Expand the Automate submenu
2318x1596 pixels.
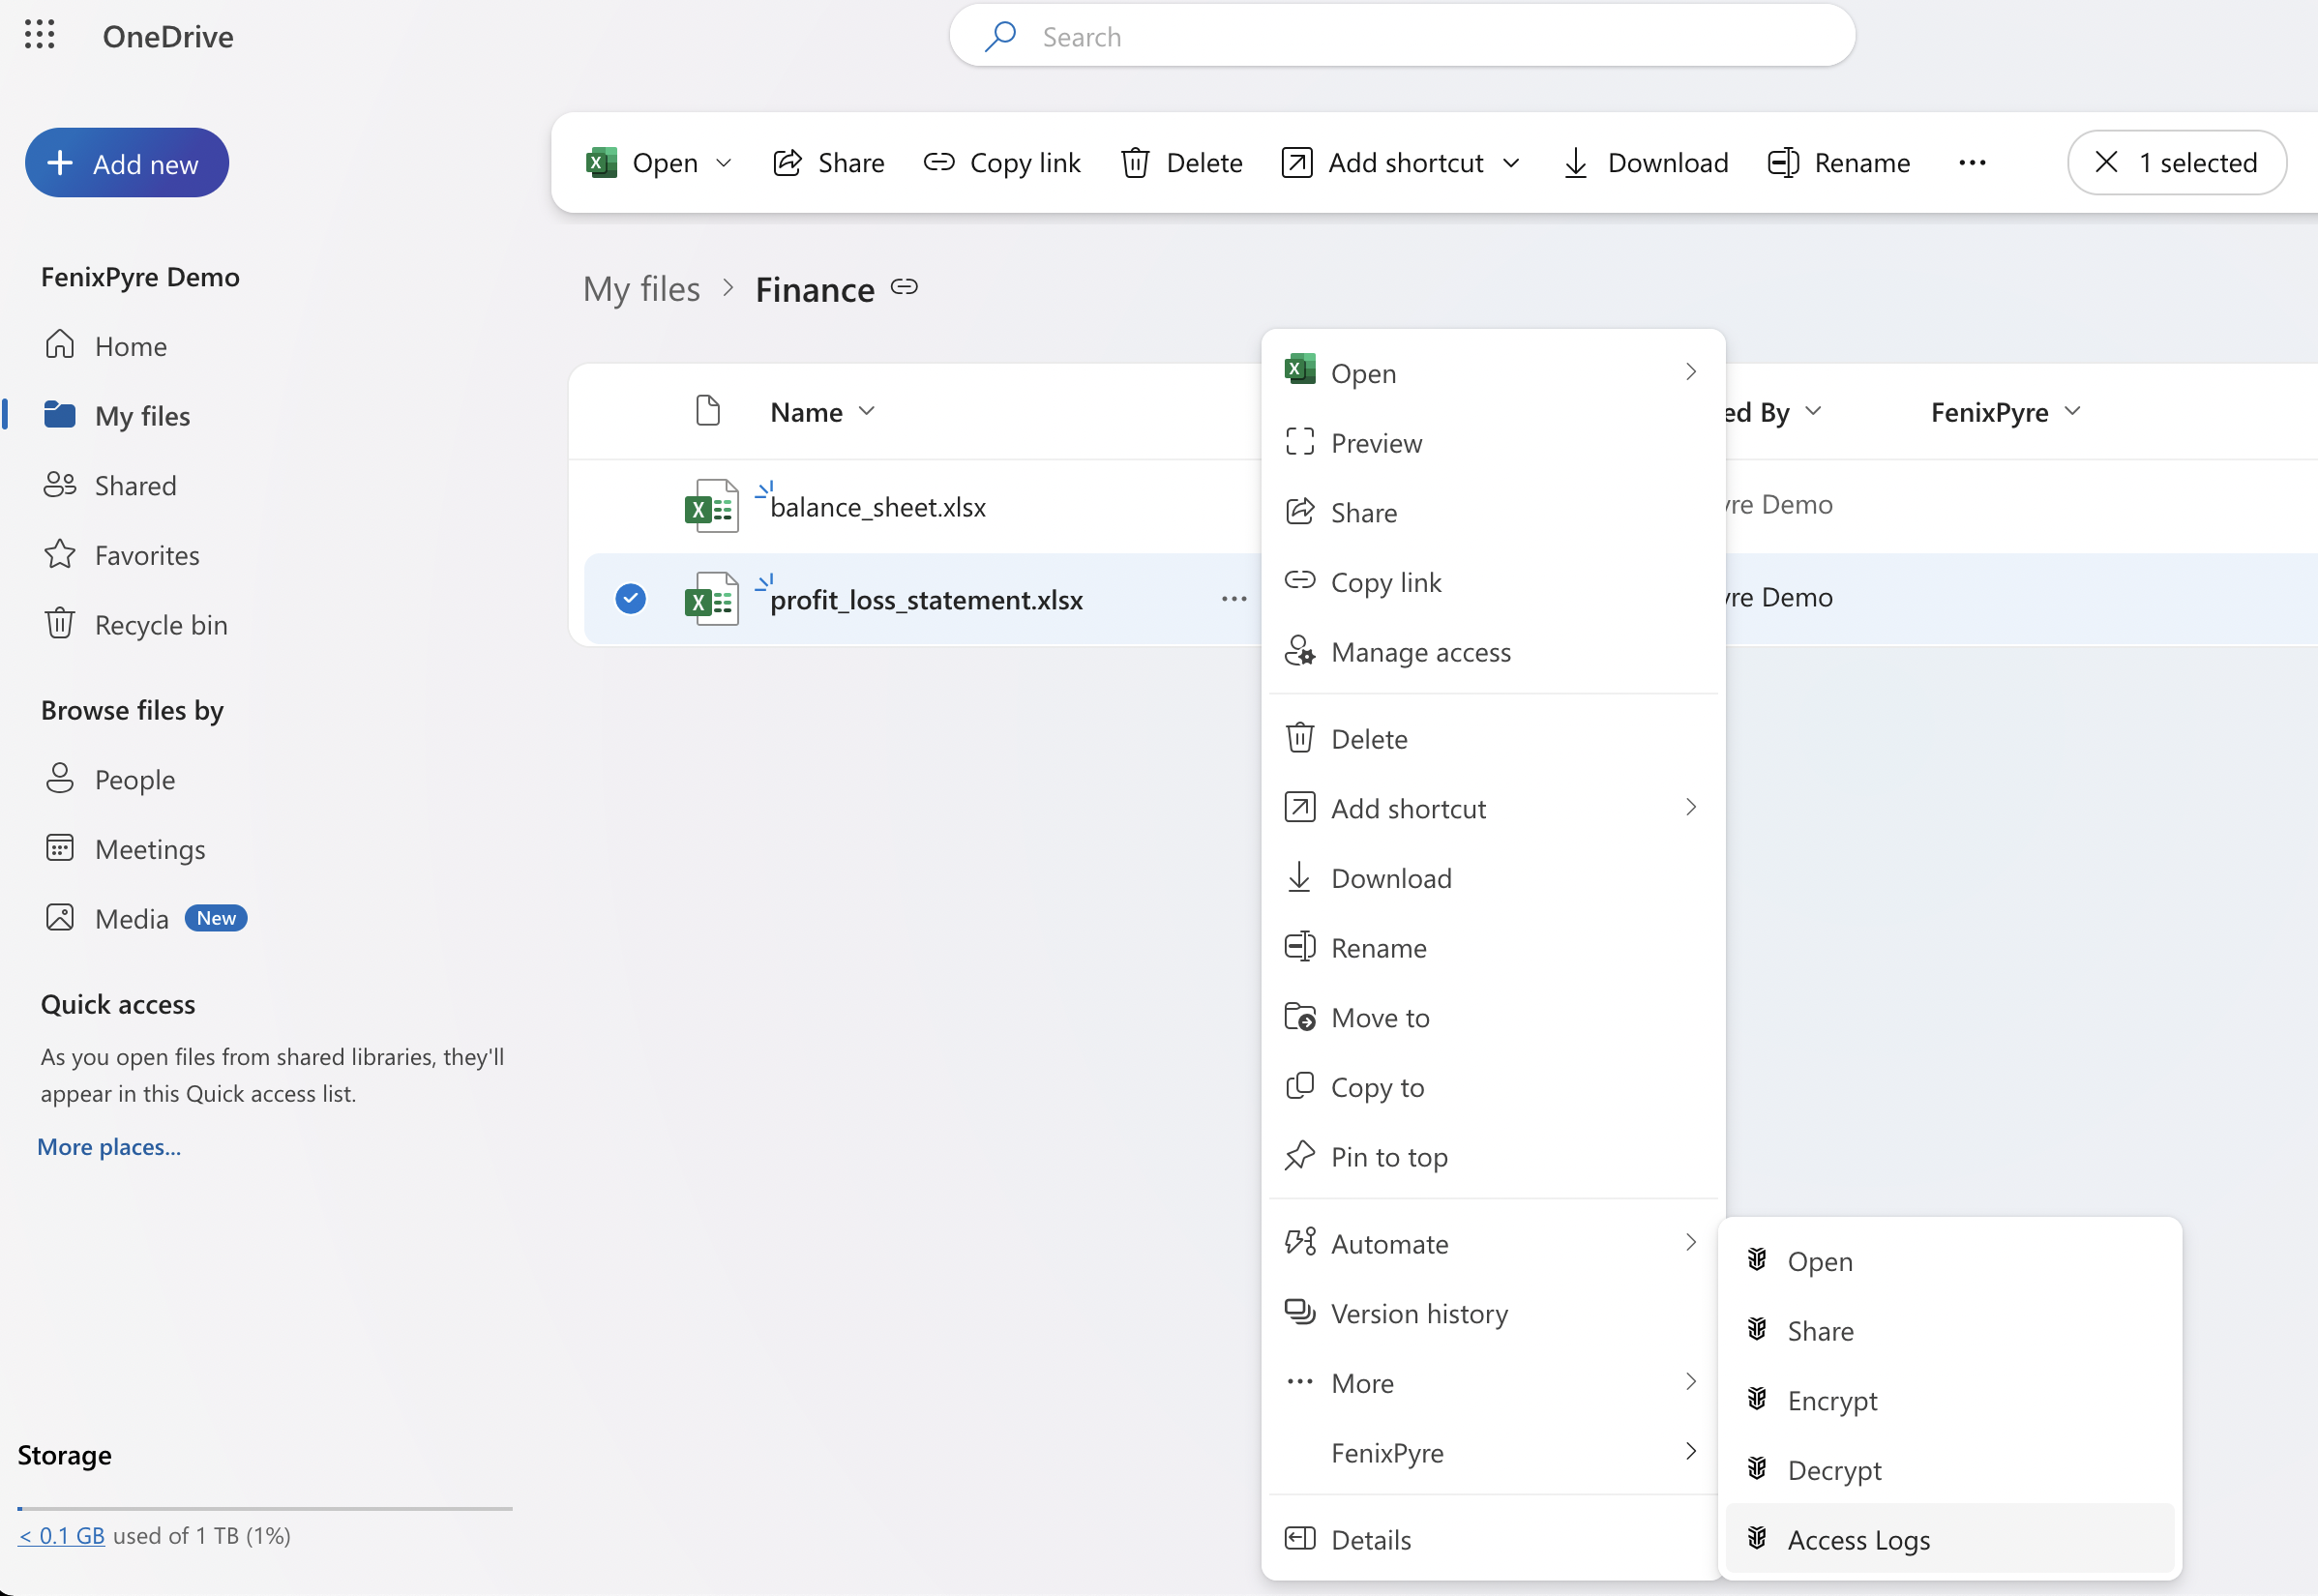pyautogui.click(x=1691, y=1243)
